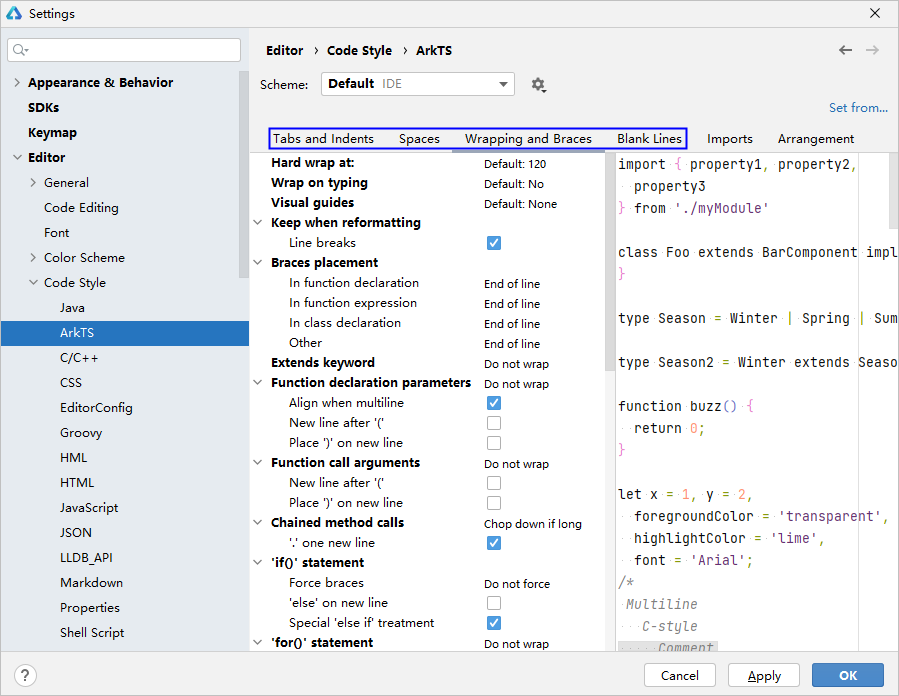This screenshot has width=899, height=696.
Task: Switch to the Spaces tab
Action: pos(419,139)
